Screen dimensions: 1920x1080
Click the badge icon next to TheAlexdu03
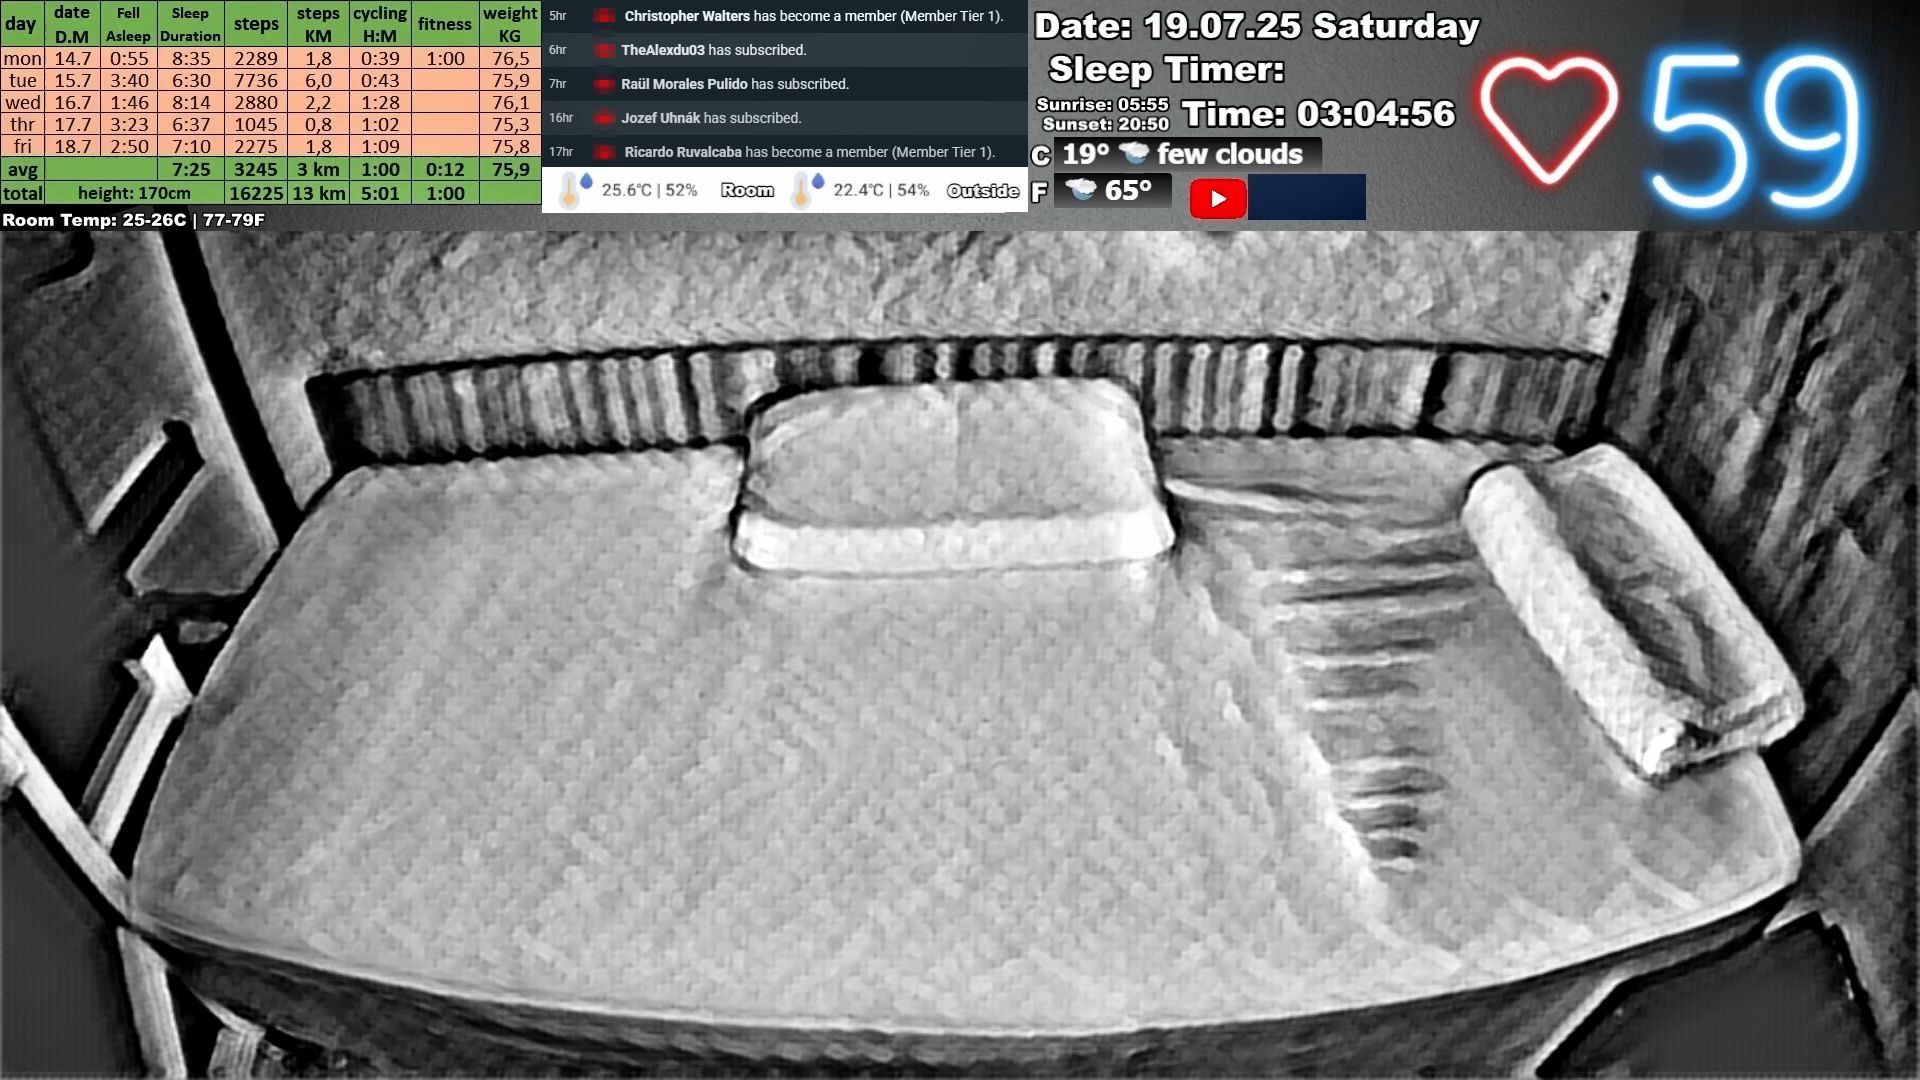[603, 50]
